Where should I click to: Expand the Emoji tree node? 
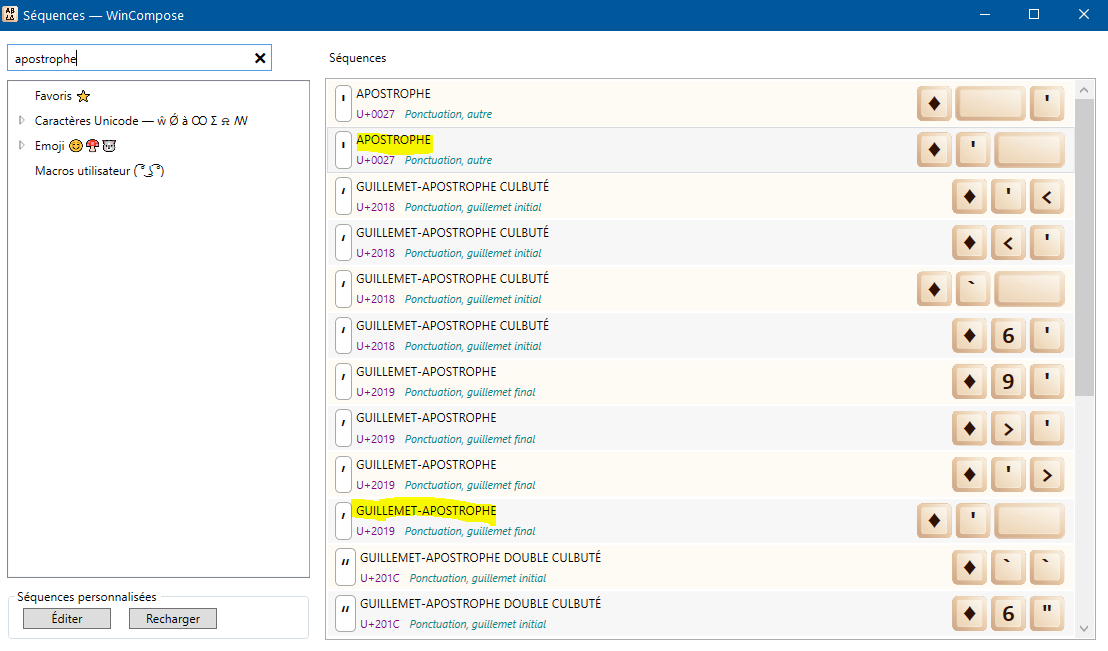[22, 145]
